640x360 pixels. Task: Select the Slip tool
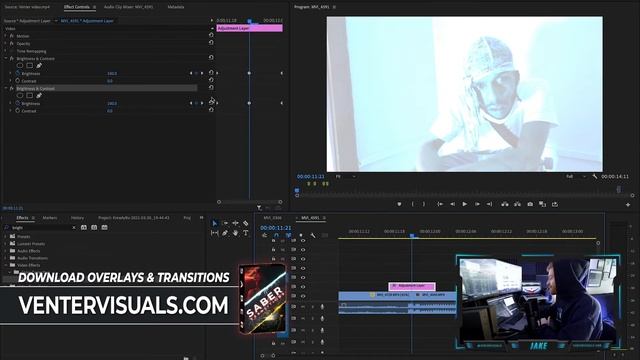[215, 233]
